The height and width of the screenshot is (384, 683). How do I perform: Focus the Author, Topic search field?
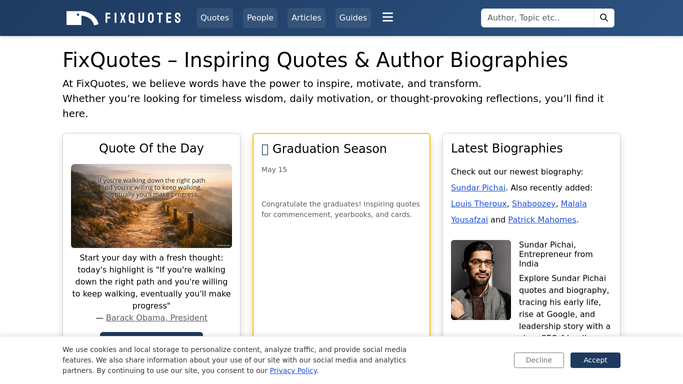click(x=537, y=18)
